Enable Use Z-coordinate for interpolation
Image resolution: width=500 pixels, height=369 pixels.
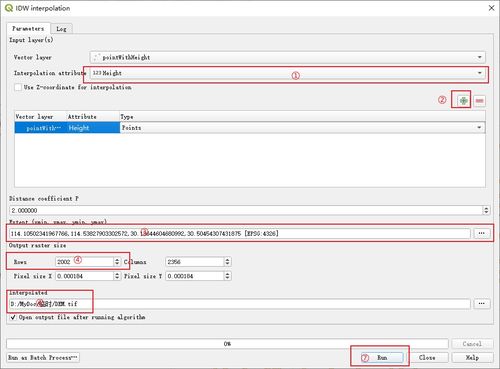coord(18,87)
